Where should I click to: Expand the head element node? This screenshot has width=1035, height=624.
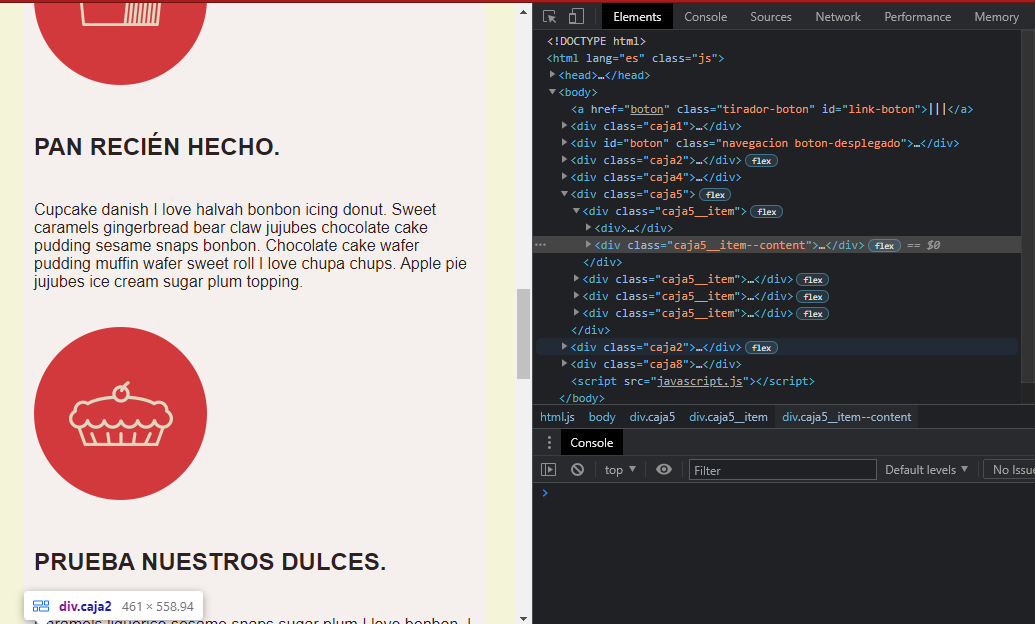552,75
